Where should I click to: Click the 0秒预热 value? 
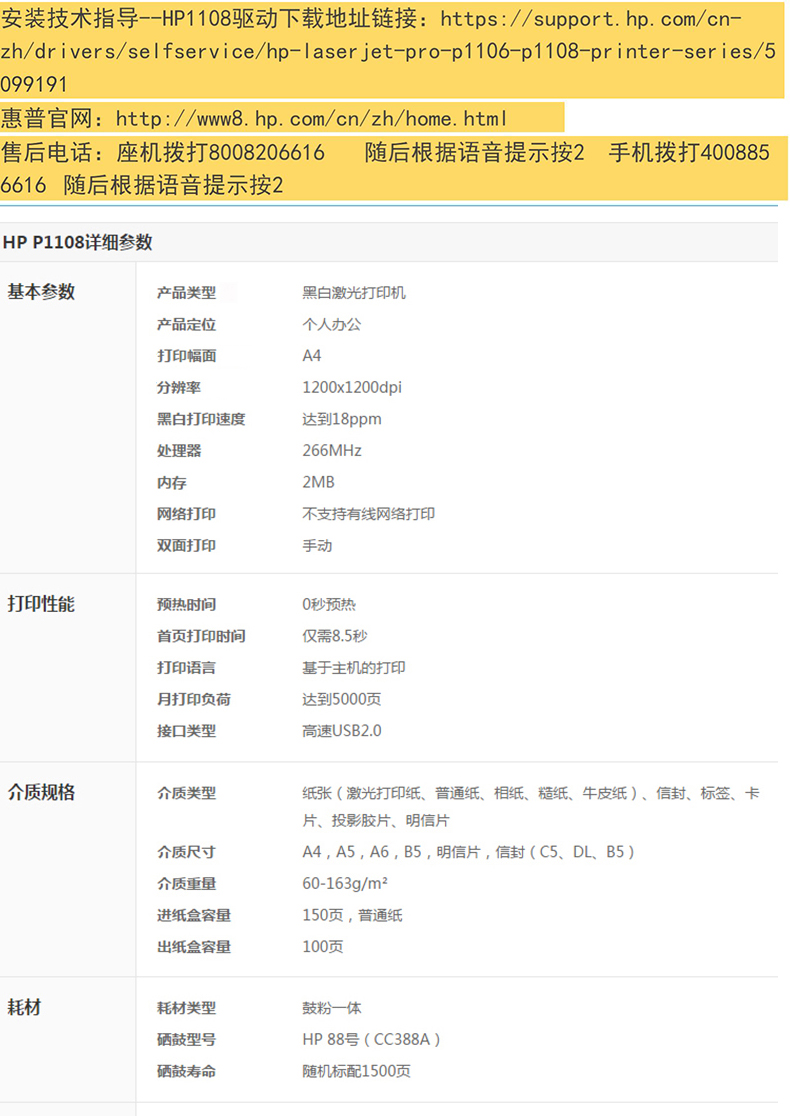pos(329,604)
